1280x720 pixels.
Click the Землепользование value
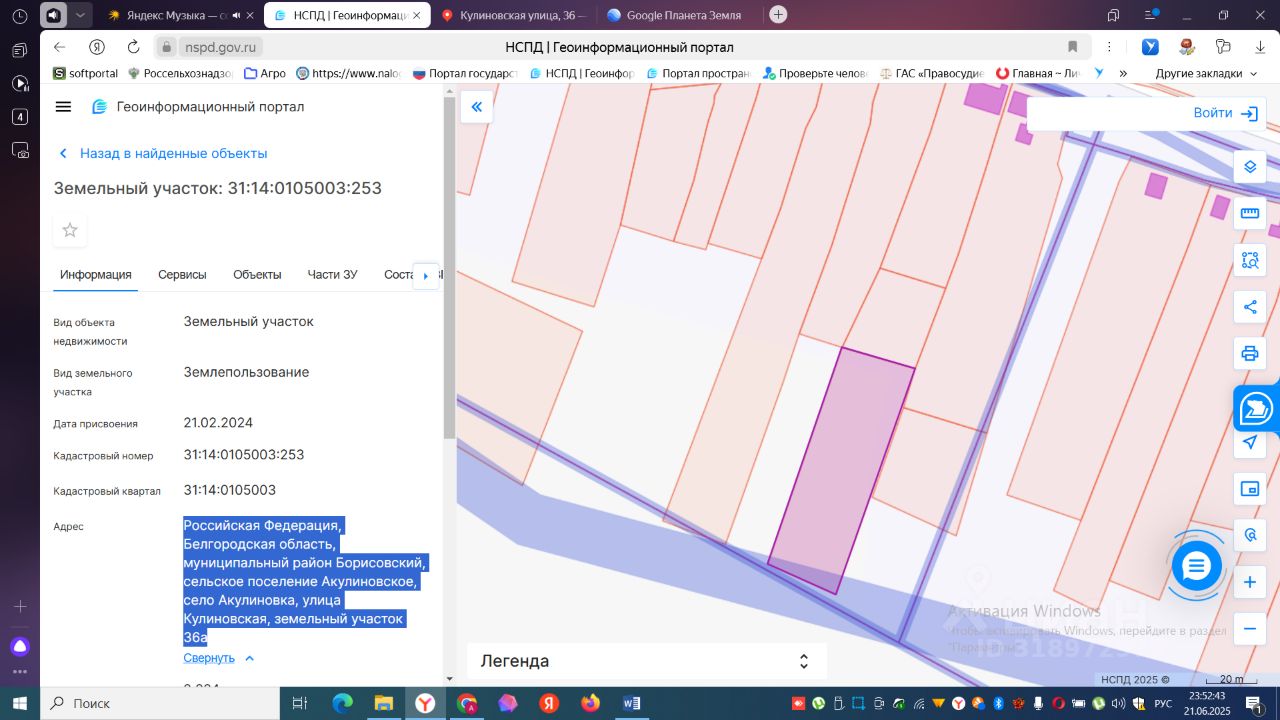246,372
